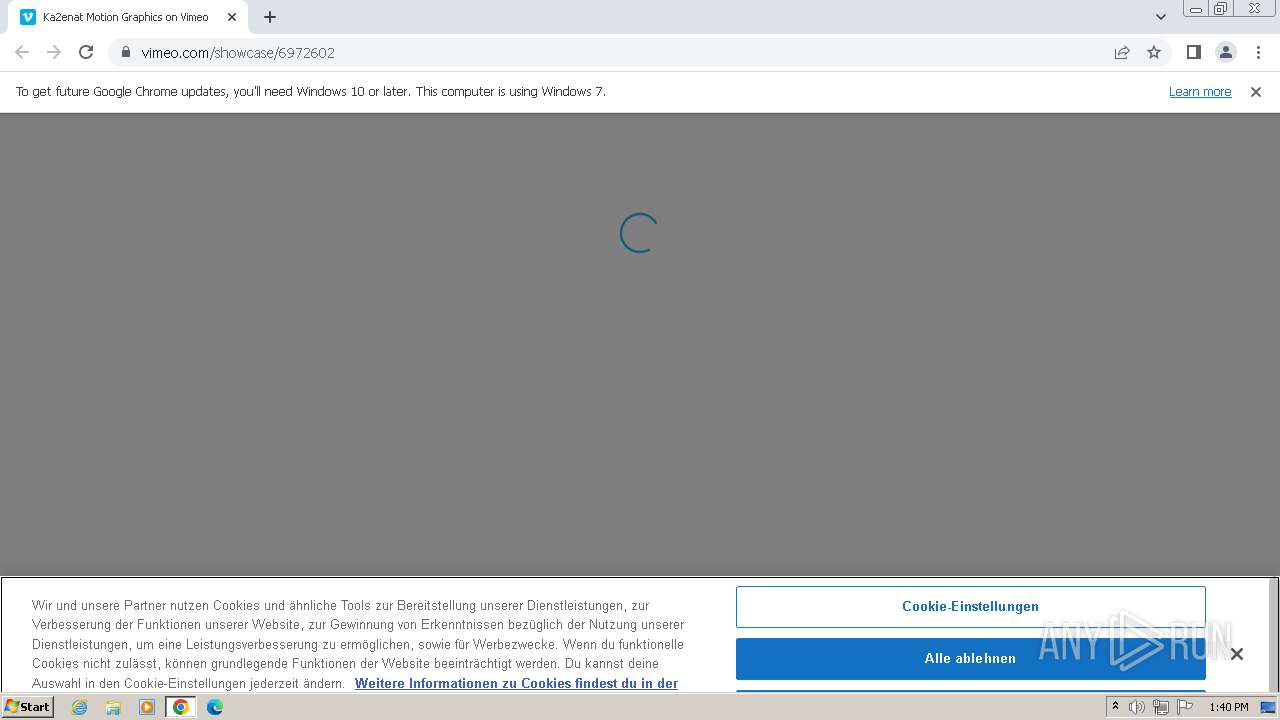Bookmark this page with the star
This screenshot has height=720, width=1280.
pos(1154,52)
